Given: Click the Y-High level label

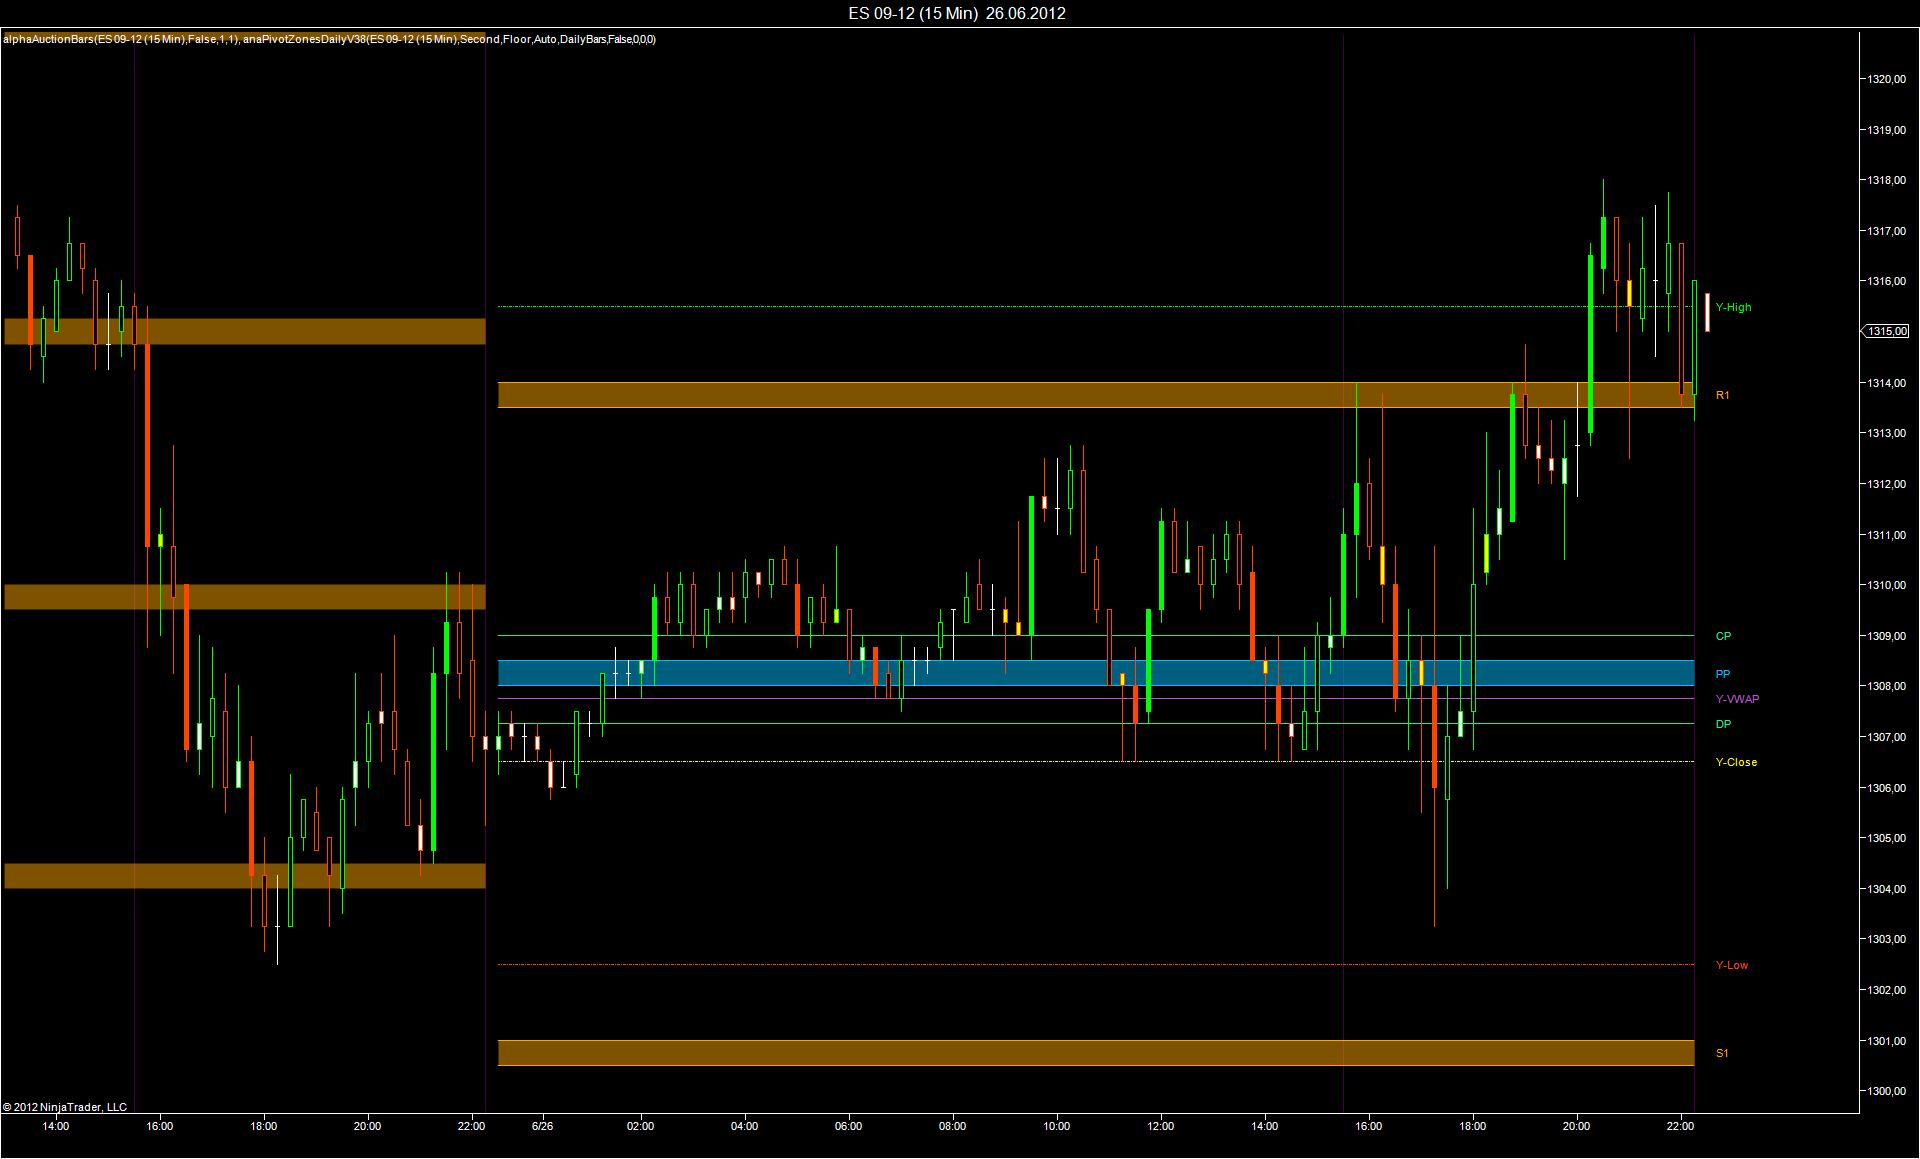Looking at the screenshot, I should pos(1733,308).
